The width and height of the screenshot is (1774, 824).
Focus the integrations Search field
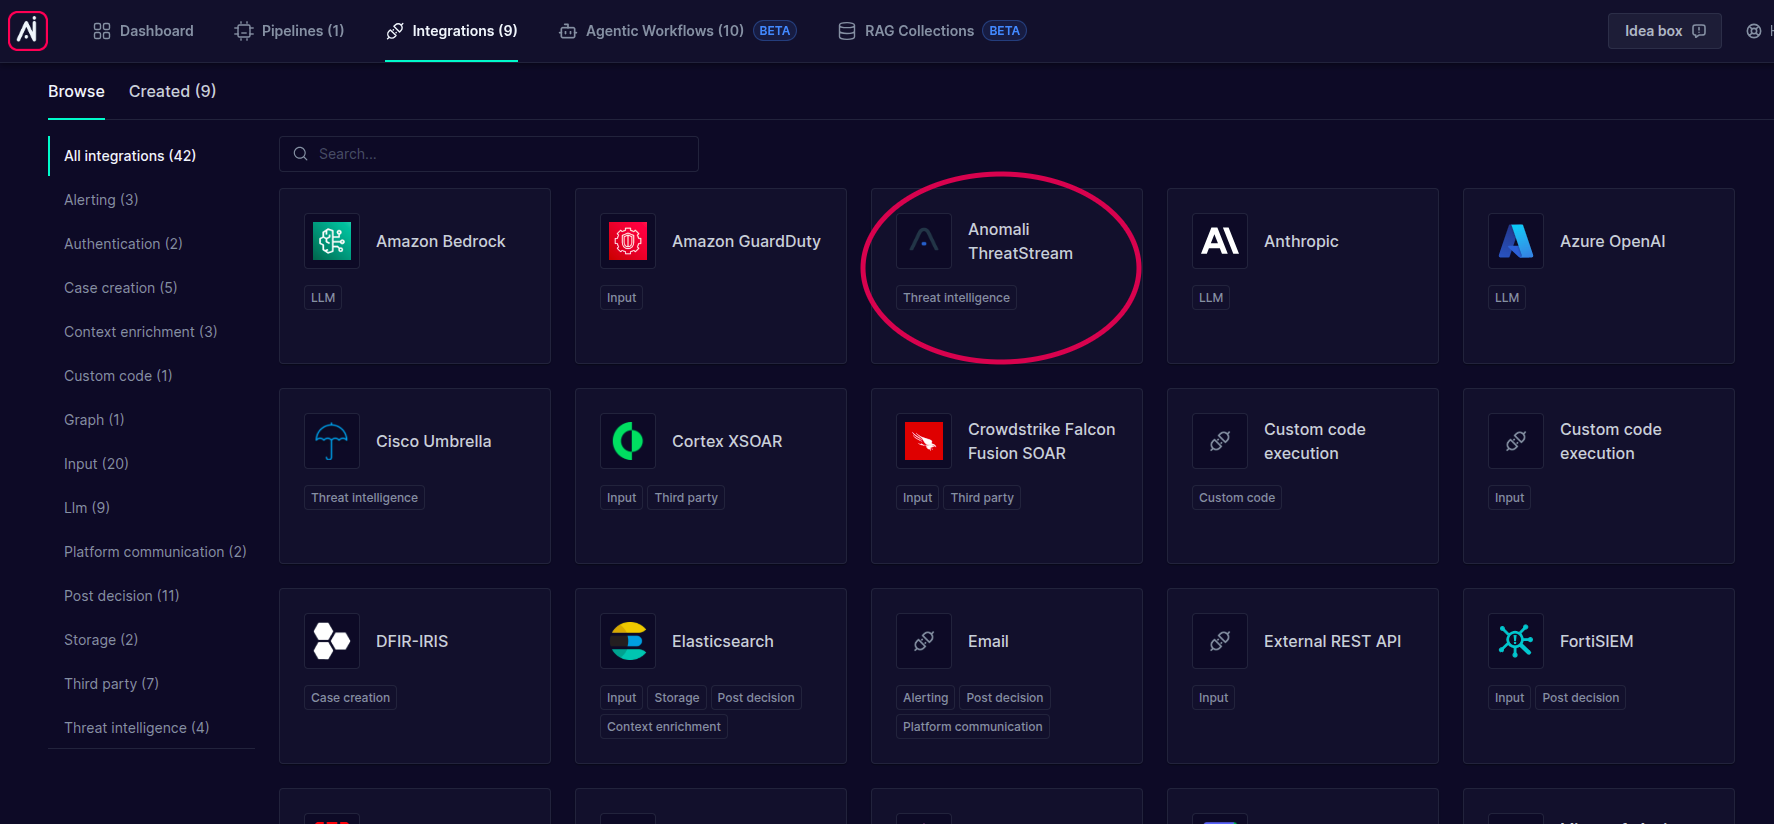[489, 154]
